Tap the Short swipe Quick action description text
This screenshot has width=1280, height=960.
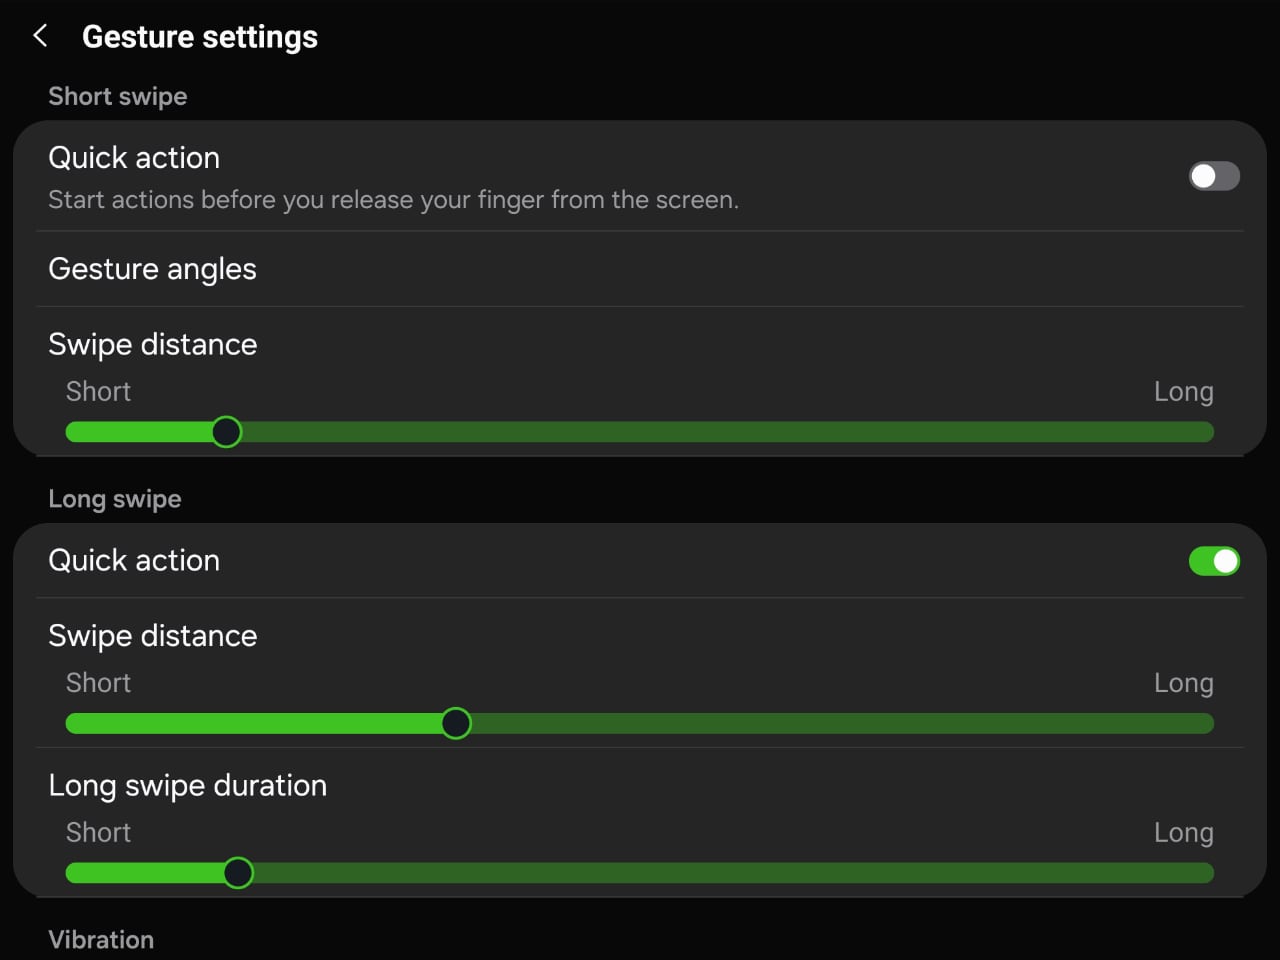point(393,200)
